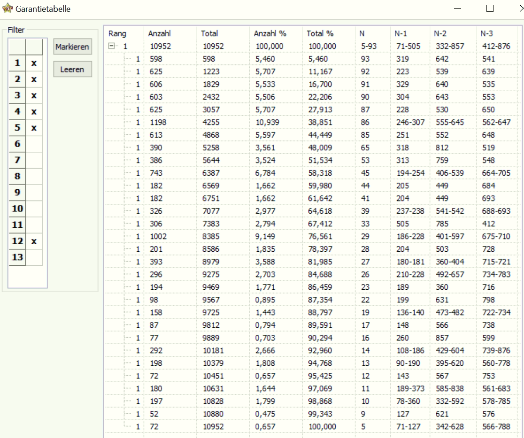The height and width of the screenshot is (438, 524).
Task: Click the N-2 cell 566
Action: 442,325
